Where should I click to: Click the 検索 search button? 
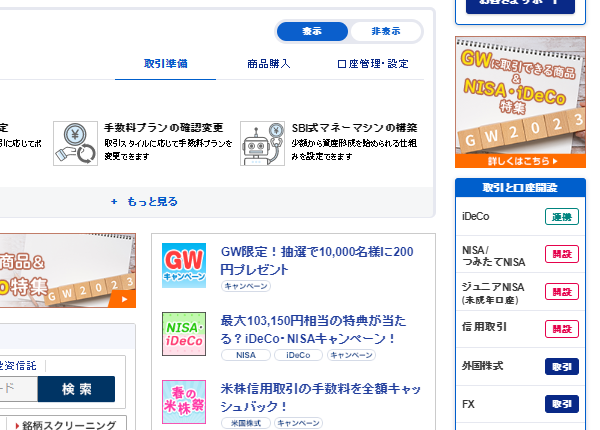tap(77, 389)
